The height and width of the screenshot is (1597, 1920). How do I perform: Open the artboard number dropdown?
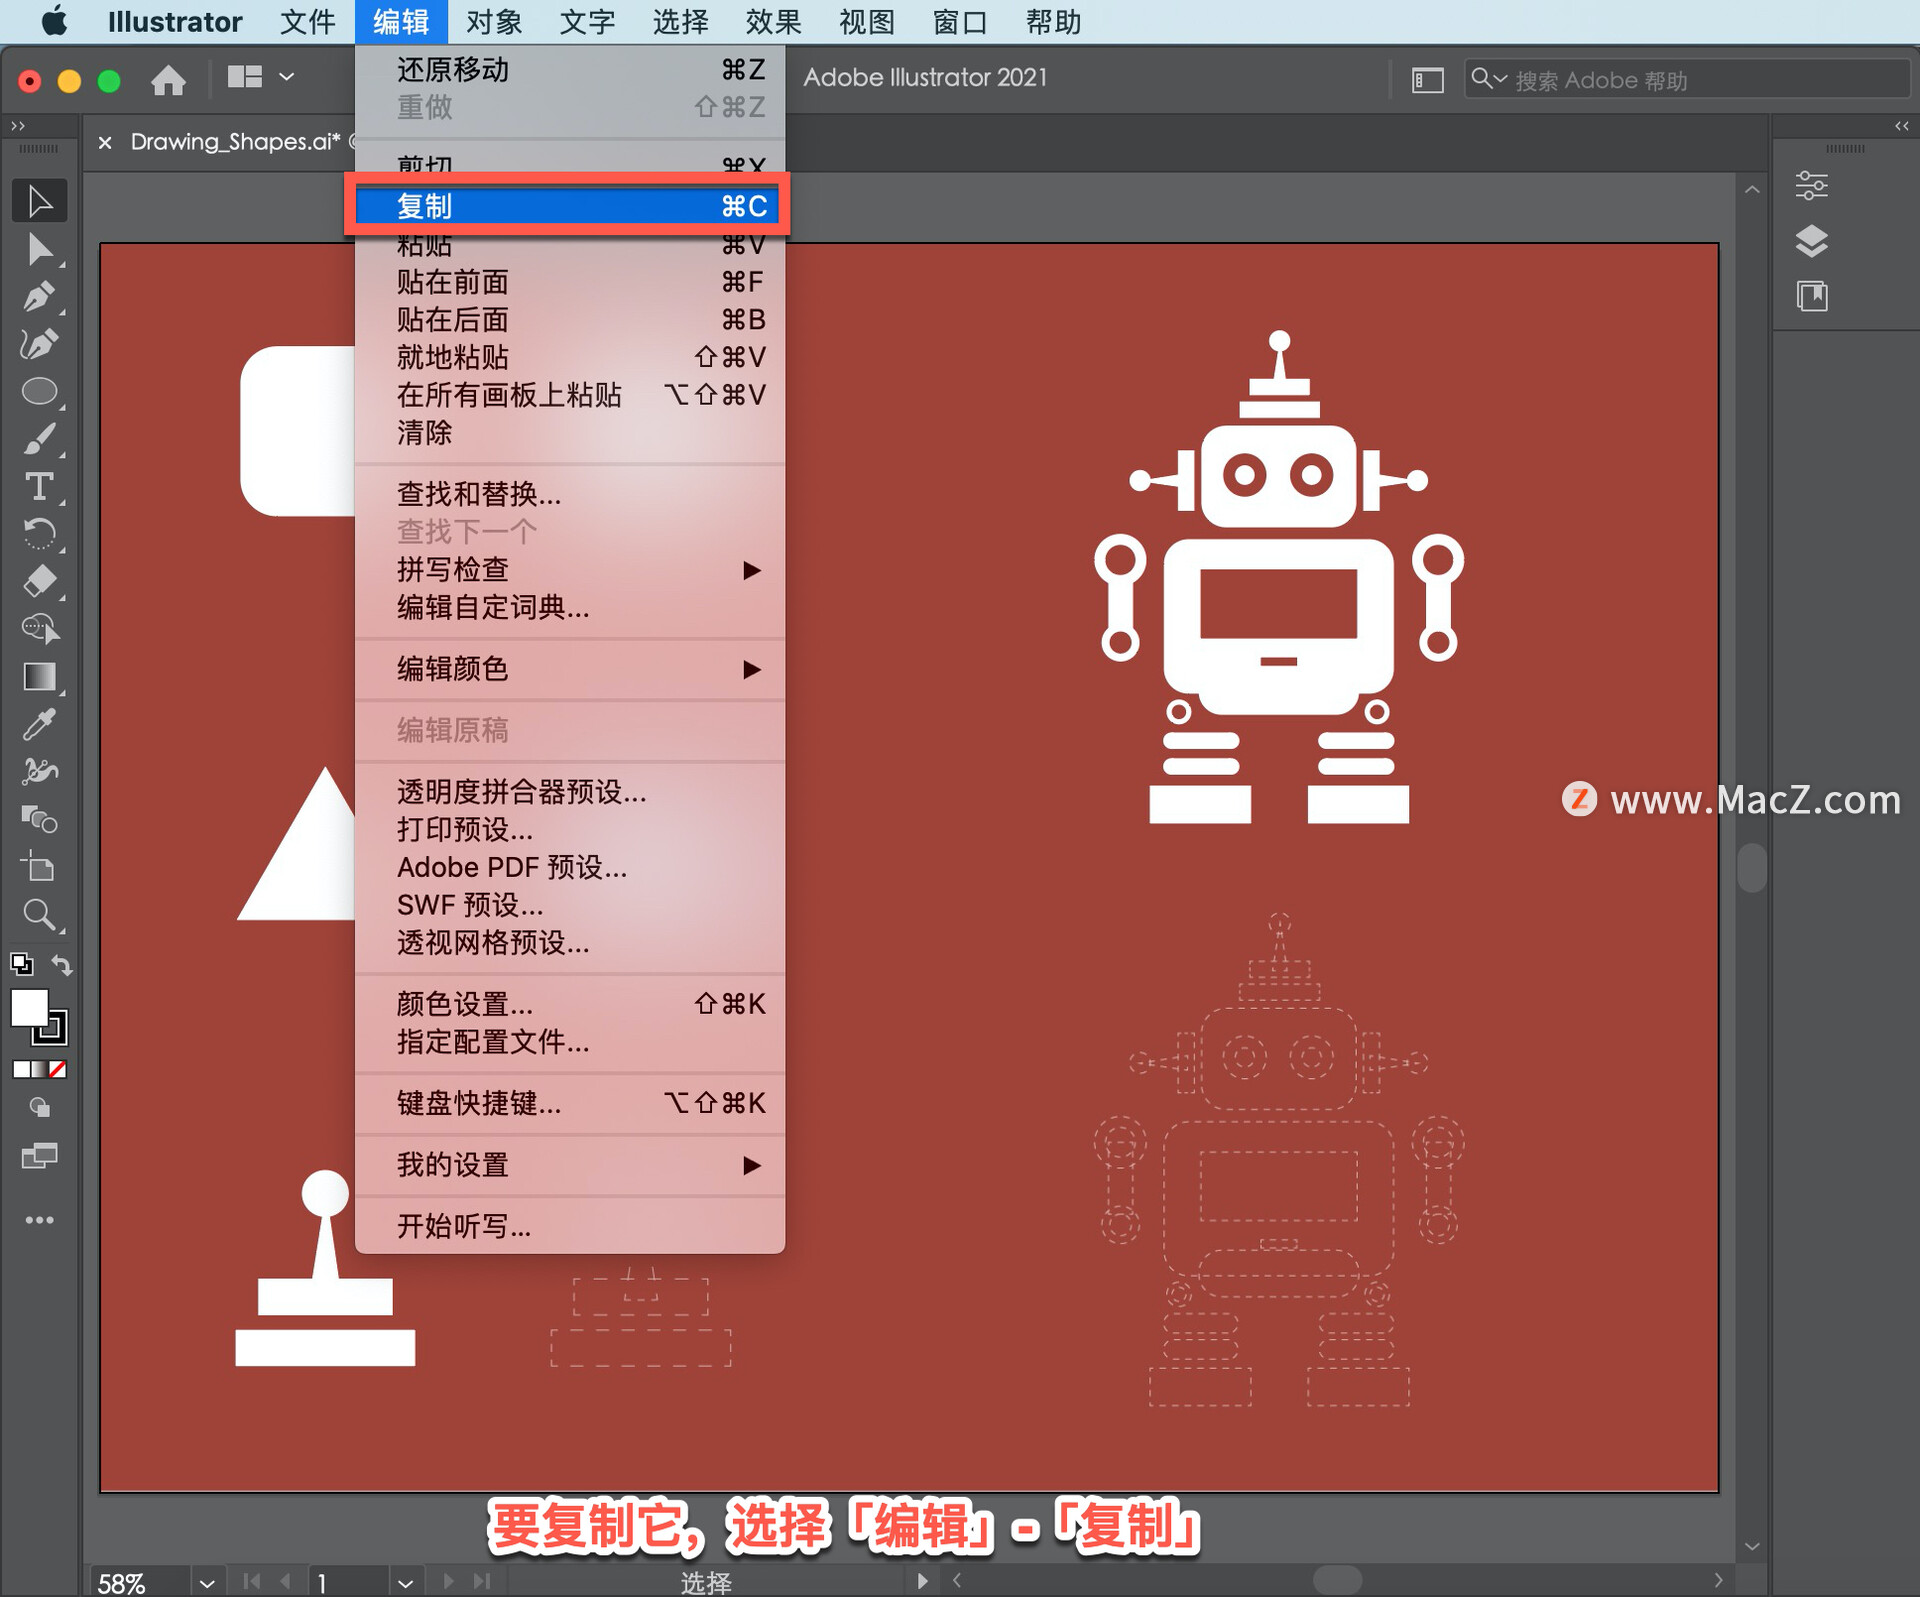(405, 1583)
